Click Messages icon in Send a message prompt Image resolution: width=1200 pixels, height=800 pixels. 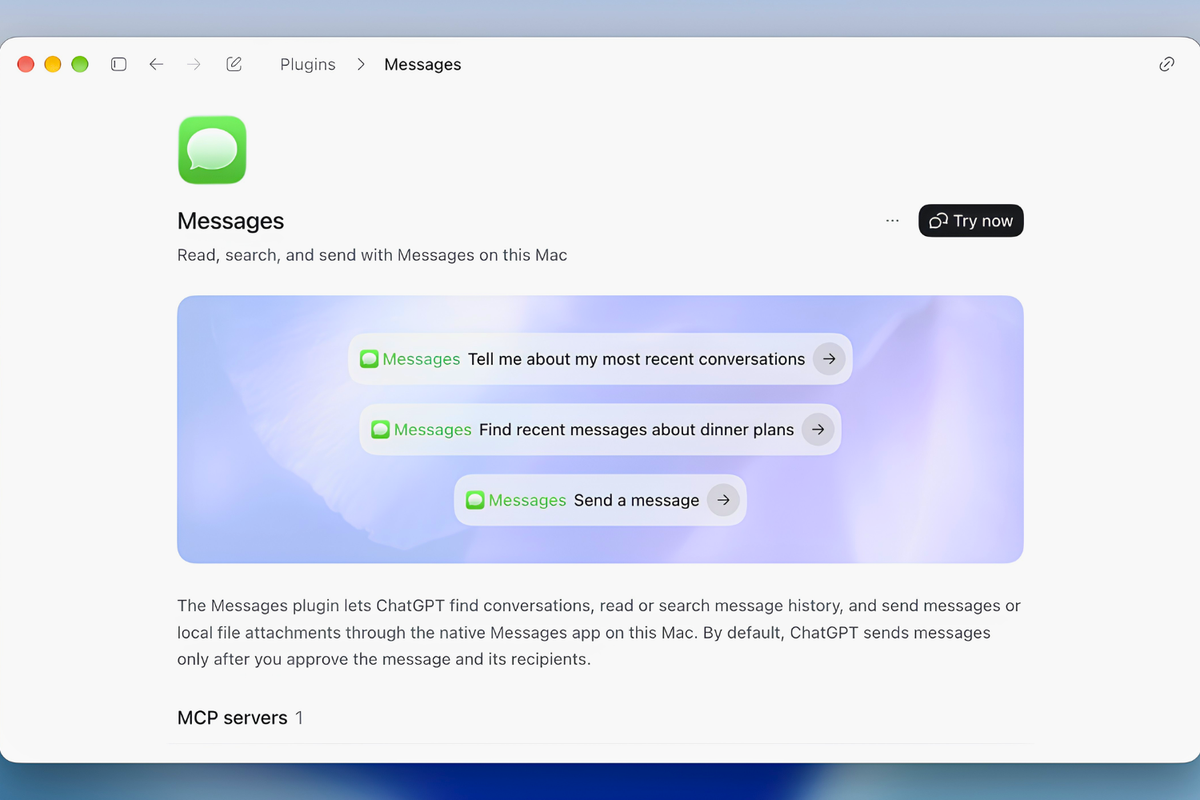tap(475, 500)
